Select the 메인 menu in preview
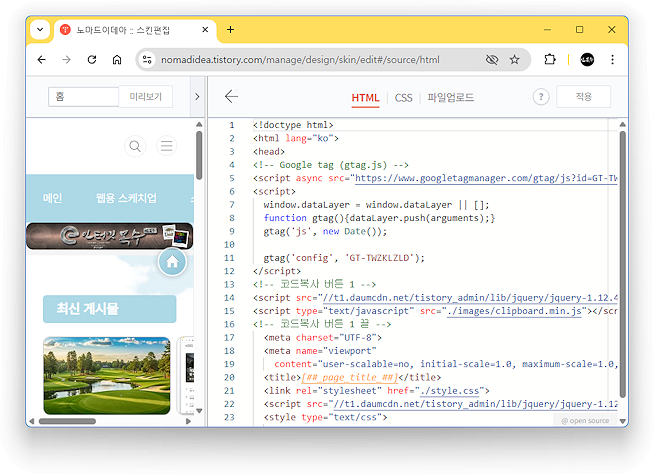This screenshot has width=654, height=475. point(52,198)
